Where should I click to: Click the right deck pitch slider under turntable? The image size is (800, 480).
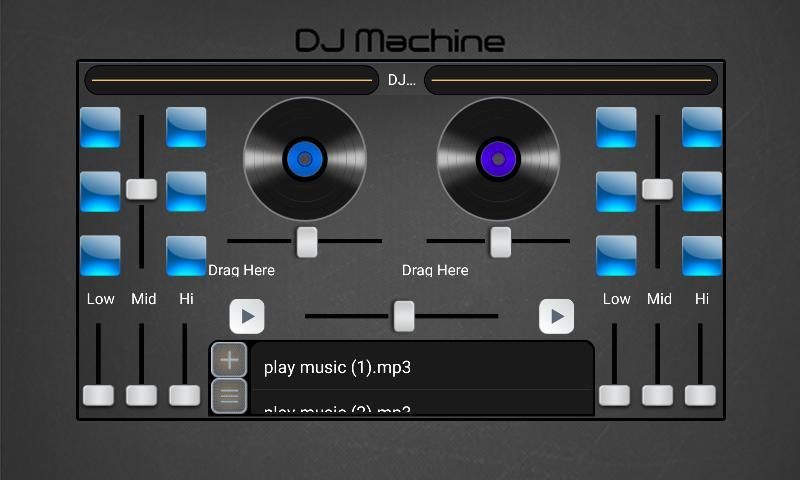pos(500,241)
